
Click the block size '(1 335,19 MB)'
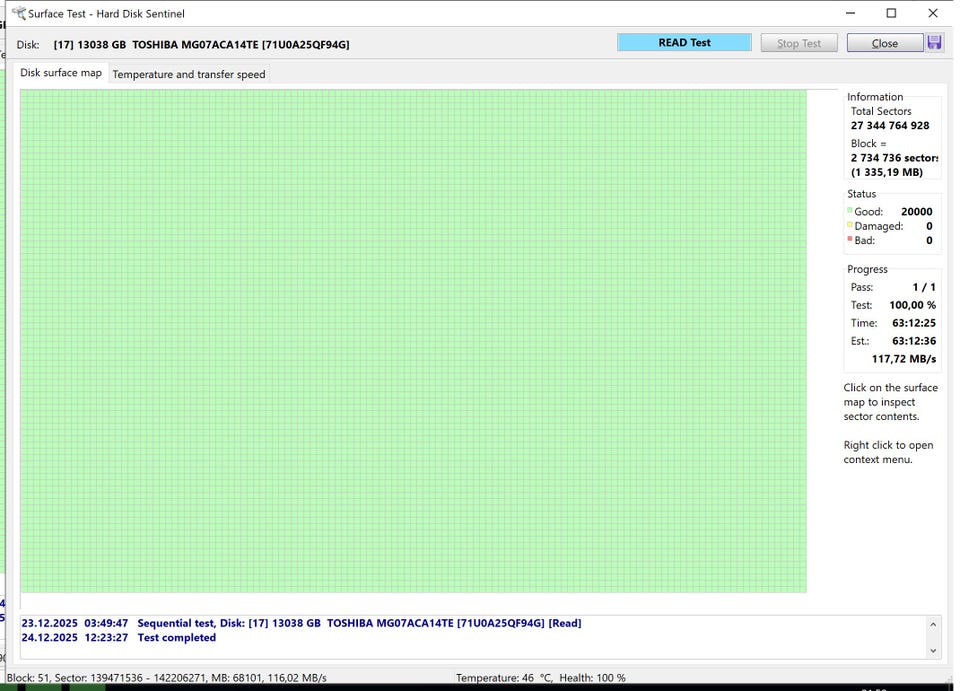[x=887, y=172]
